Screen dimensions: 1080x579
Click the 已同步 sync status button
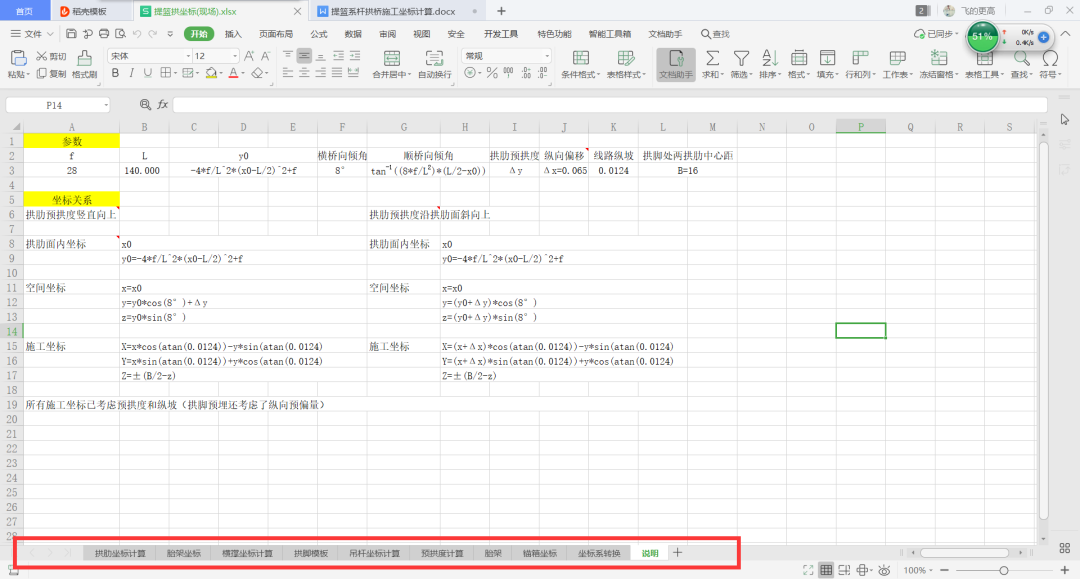tap(935, 34)
